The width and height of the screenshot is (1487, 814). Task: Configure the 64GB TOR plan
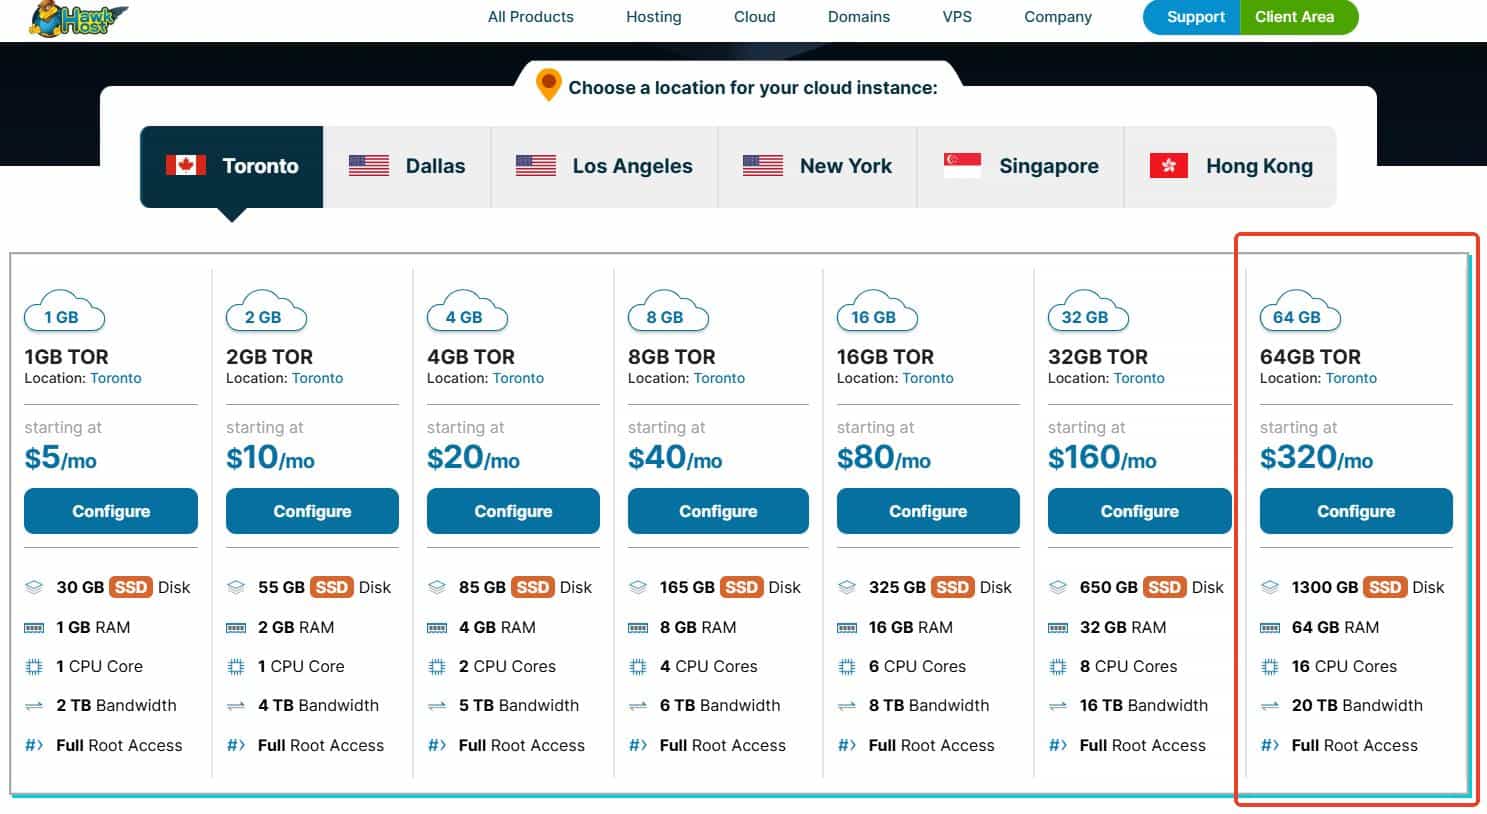pos(1356,511)
